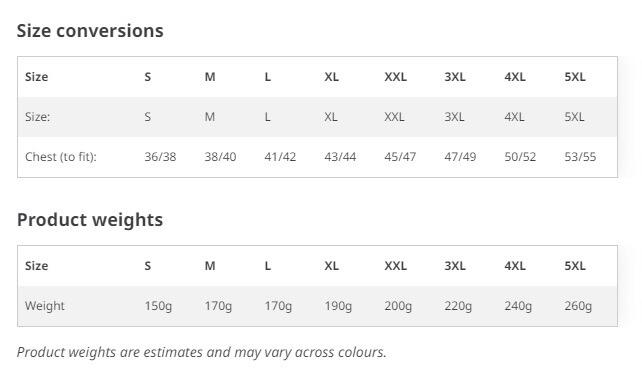Select the 200g weight value
Viewport: 642px width, 388px height.
(398, 306)
